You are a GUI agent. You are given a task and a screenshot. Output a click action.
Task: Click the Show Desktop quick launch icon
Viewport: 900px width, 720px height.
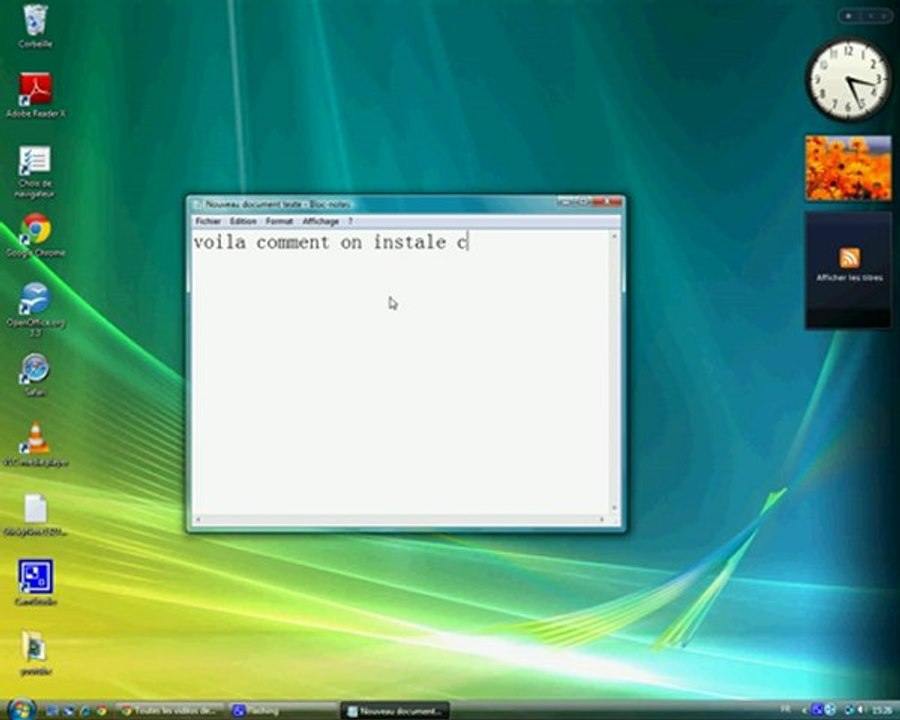coord(51,711)
